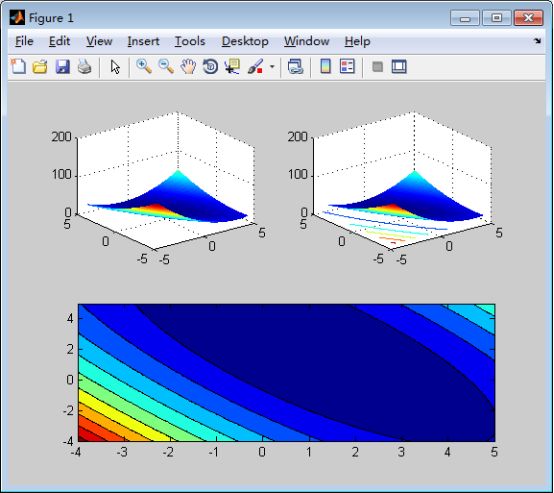
Task: Open a file using the folder icon
Action: coord(40,66)
